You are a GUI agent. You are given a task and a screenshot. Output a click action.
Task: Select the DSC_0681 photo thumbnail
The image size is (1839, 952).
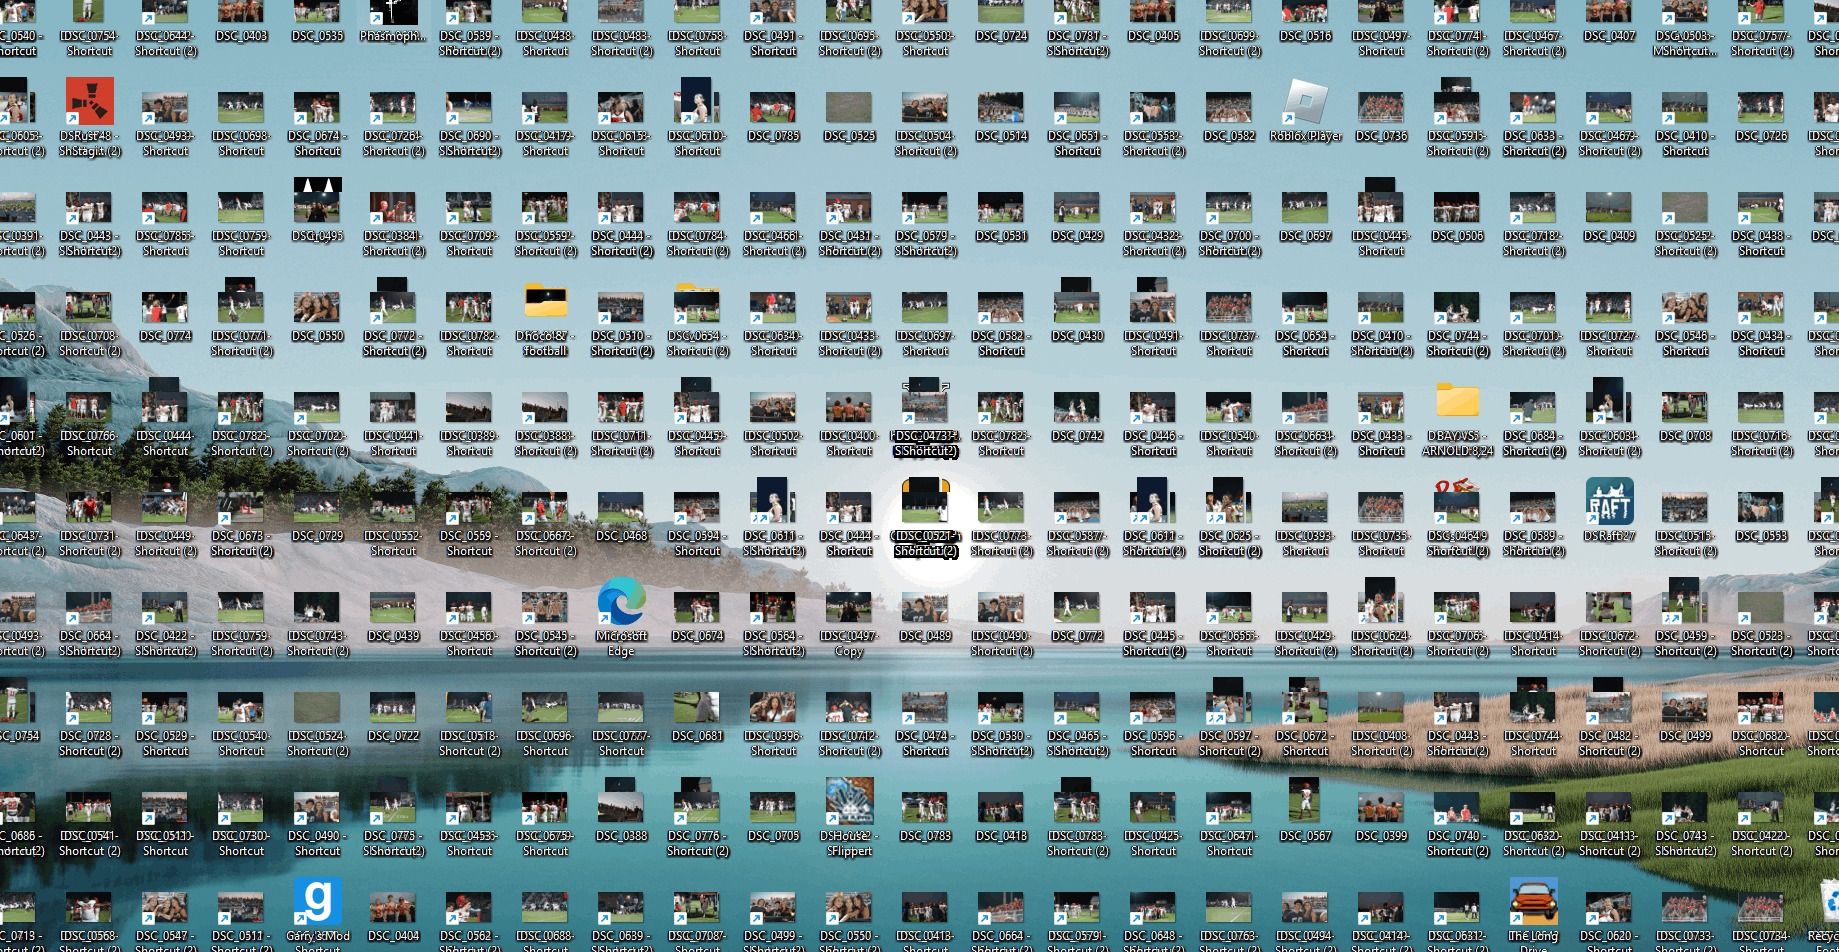pos(697,708)
